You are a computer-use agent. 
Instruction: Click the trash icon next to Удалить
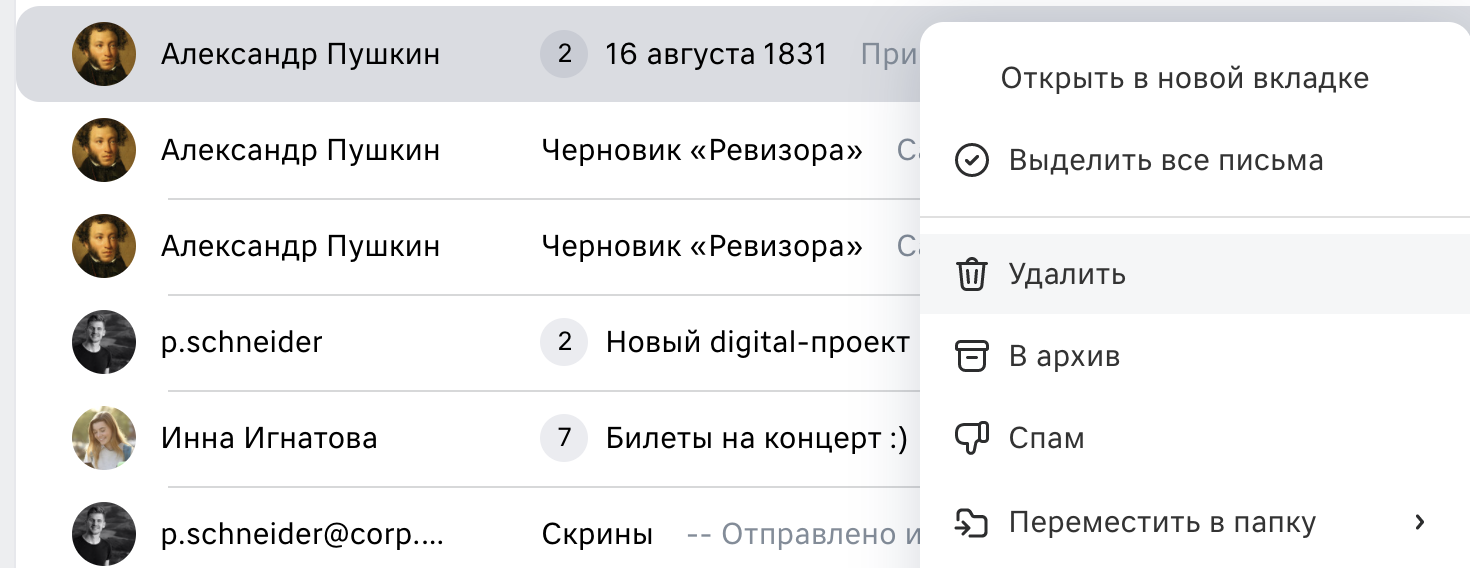coord(972,274)
